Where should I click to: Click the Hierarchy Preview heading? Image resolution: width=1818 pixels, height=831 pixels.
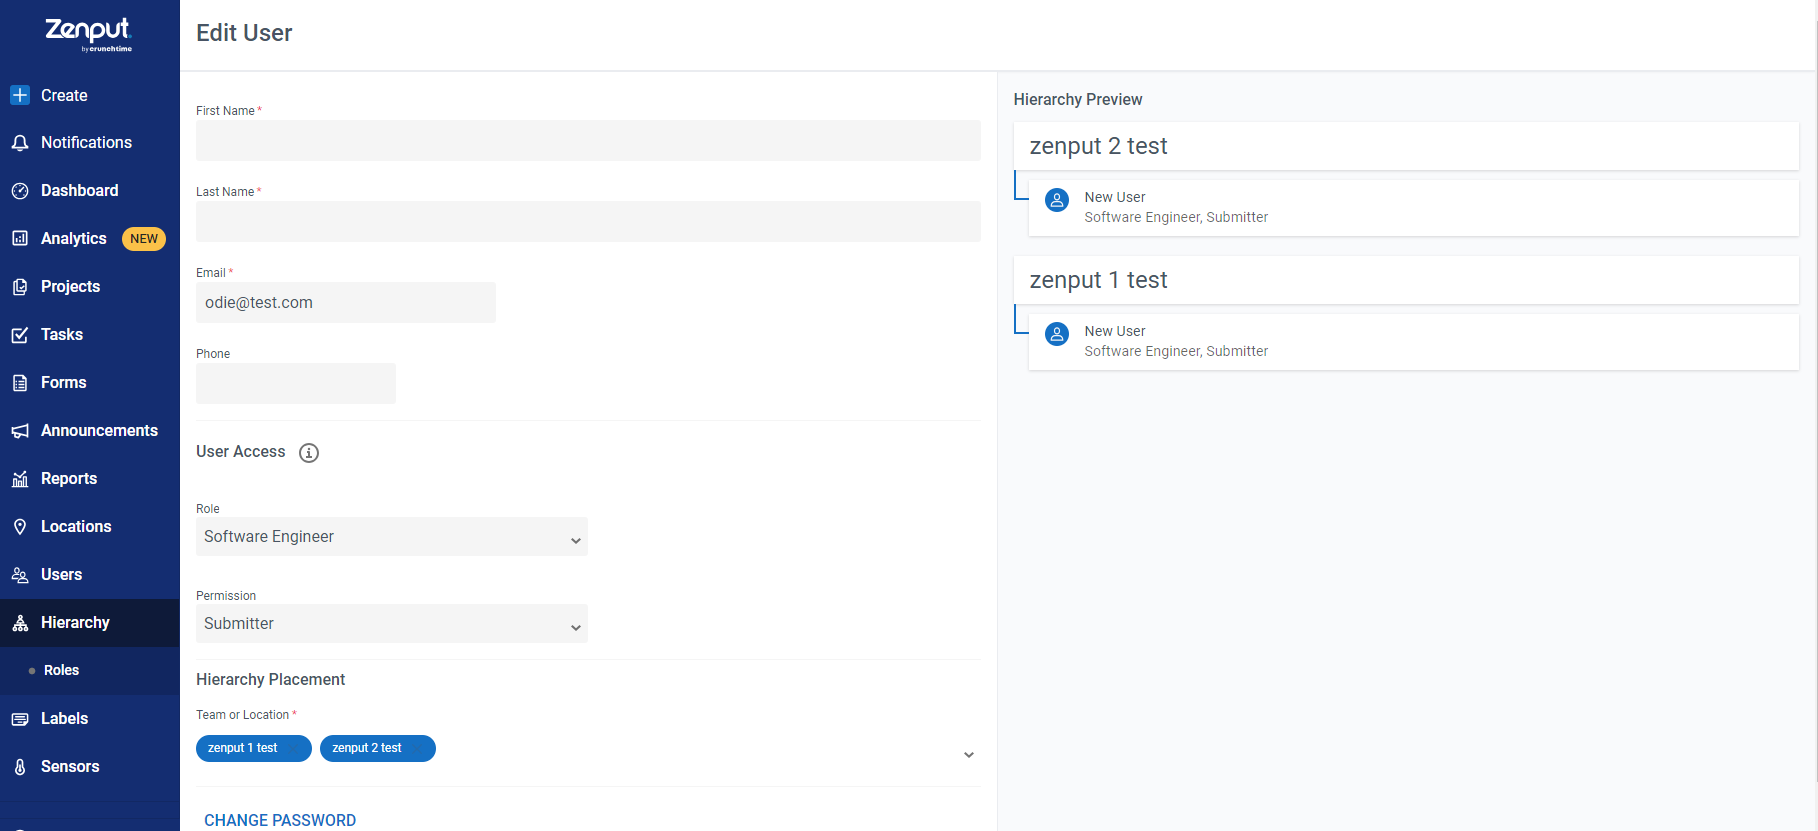point(1078,100)
